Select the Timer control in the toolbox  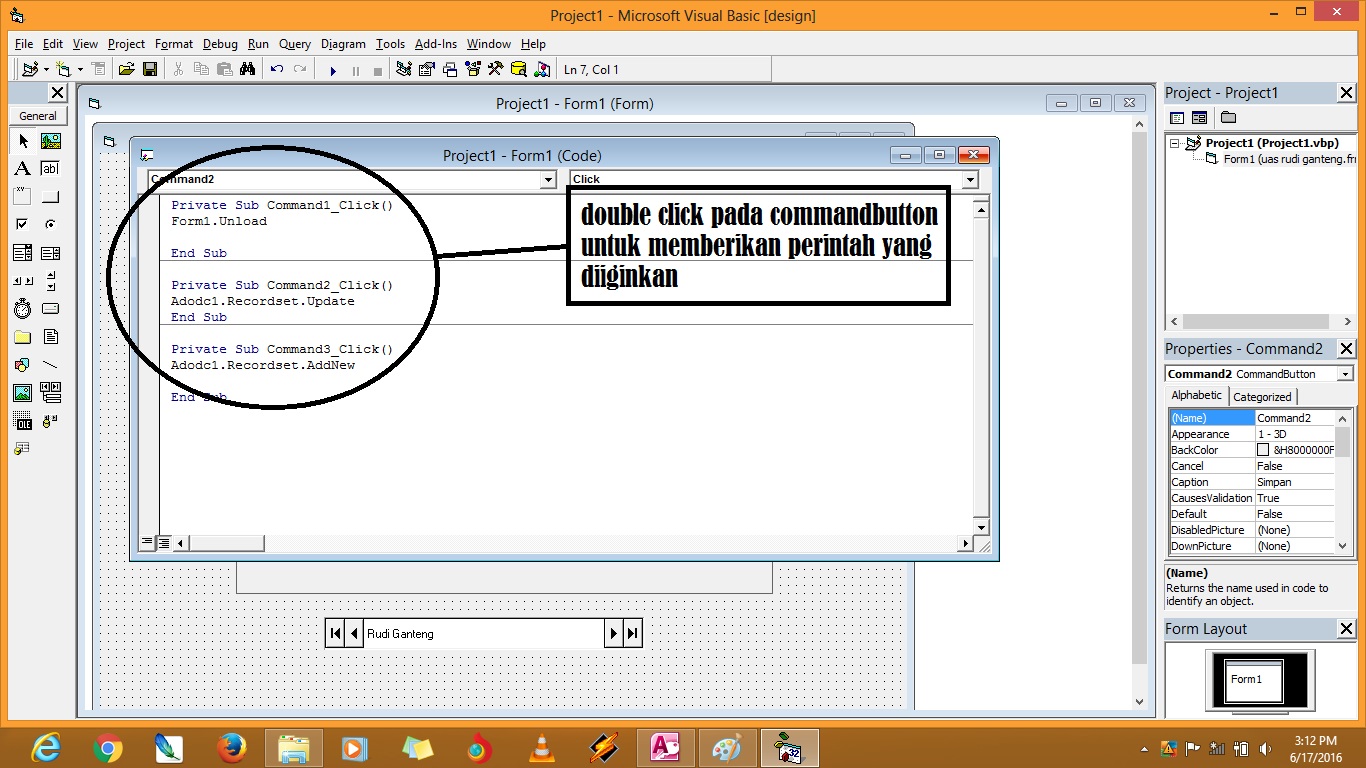point(24,308)
